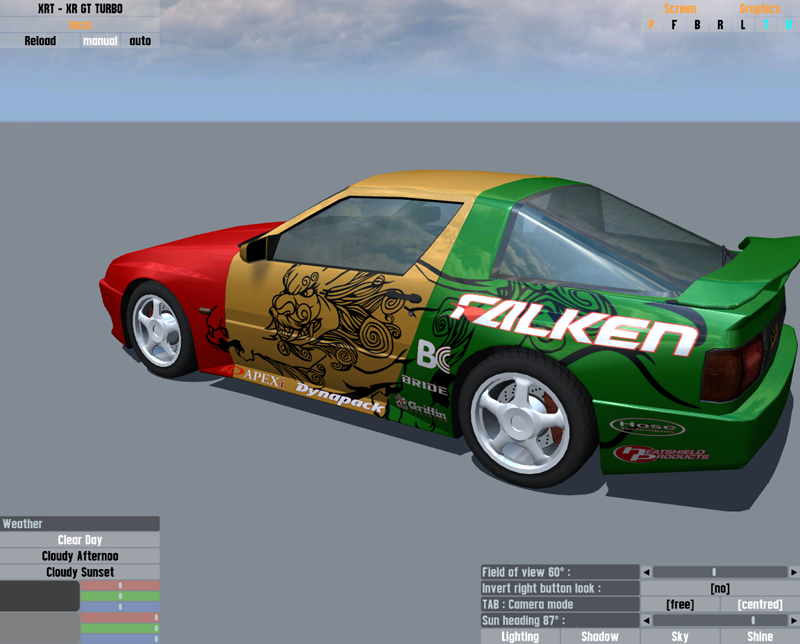Click the Sun heading slider bar
This screenshot has height=644, width=800.
(x=720, y=621)
